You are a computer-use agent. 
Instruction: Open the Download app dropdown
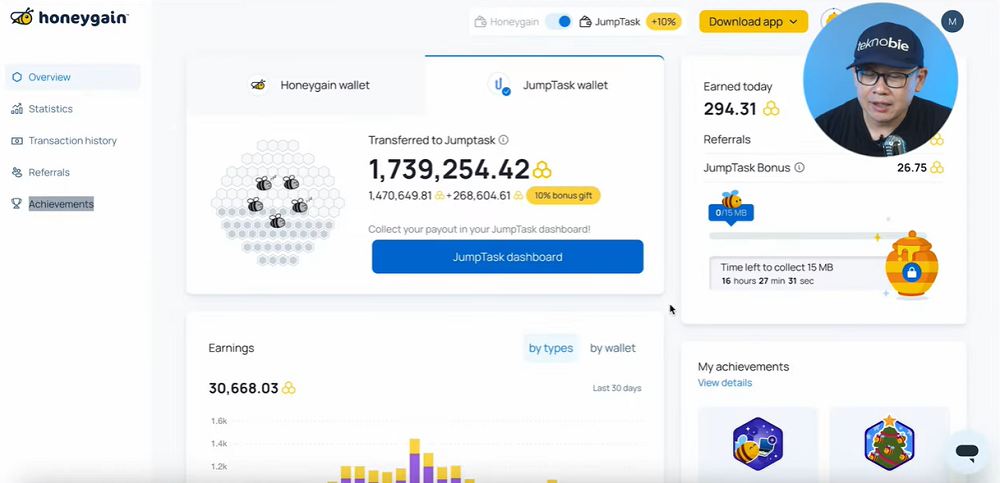(753, 22)
